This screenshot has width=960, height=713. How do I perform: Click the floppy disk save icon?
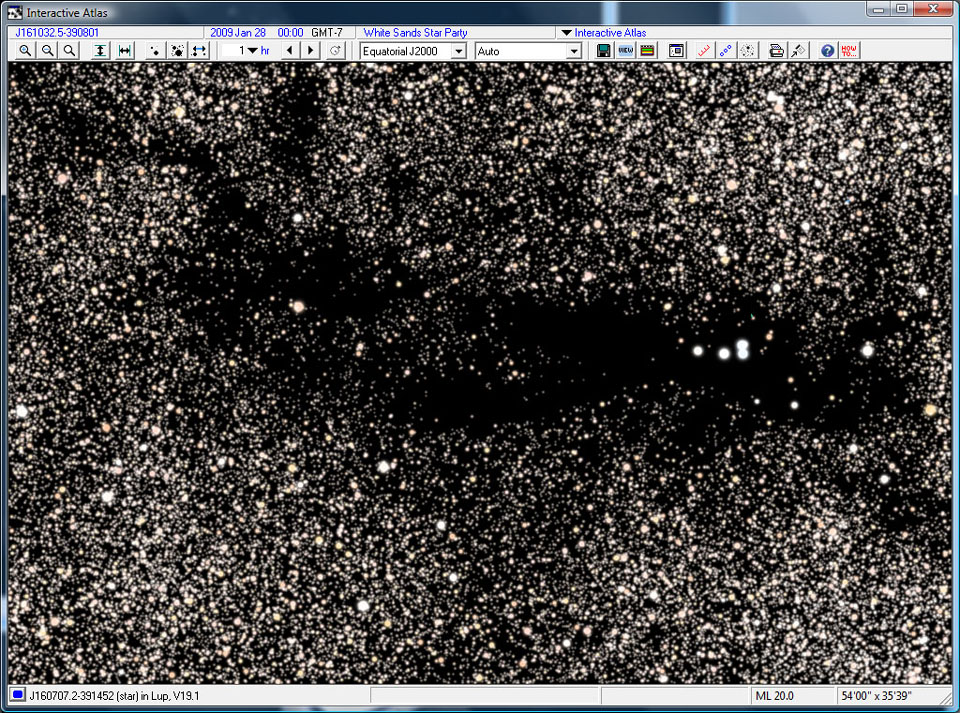(604, 51)
